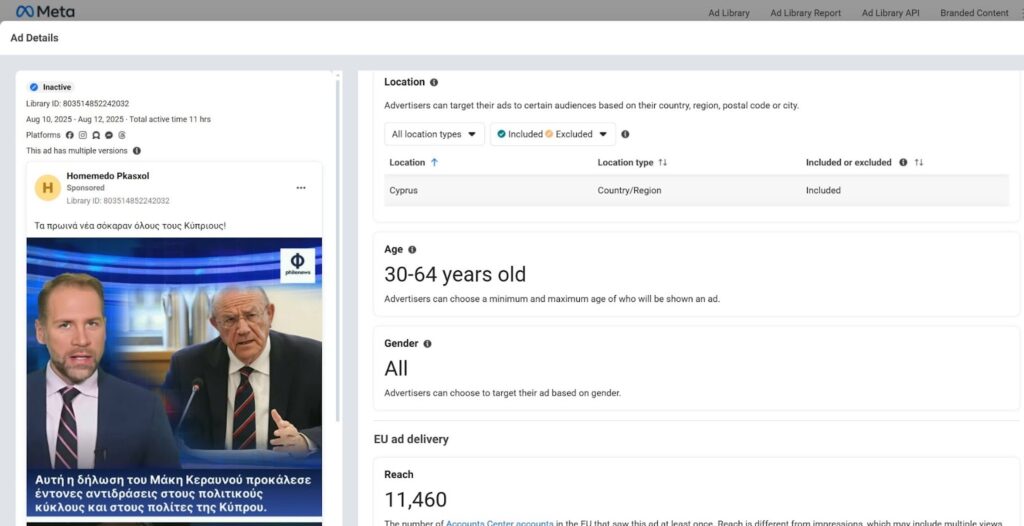Show the Age info tooltip

[x=412, y=250]
